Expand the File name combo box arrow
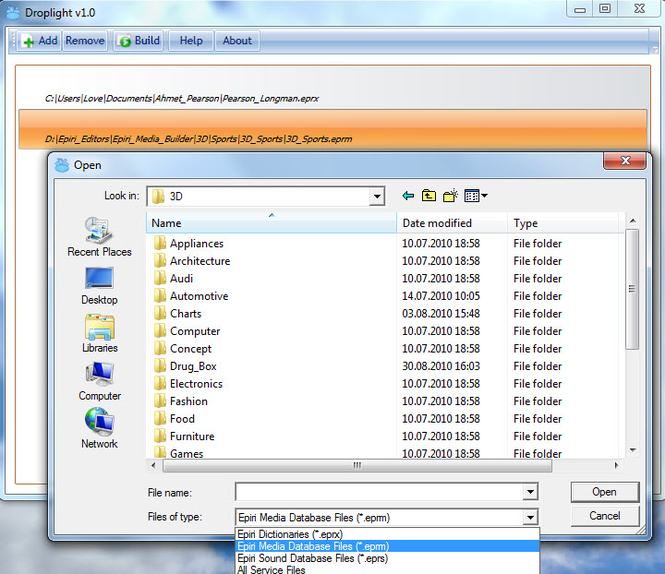 click(530, 492)
